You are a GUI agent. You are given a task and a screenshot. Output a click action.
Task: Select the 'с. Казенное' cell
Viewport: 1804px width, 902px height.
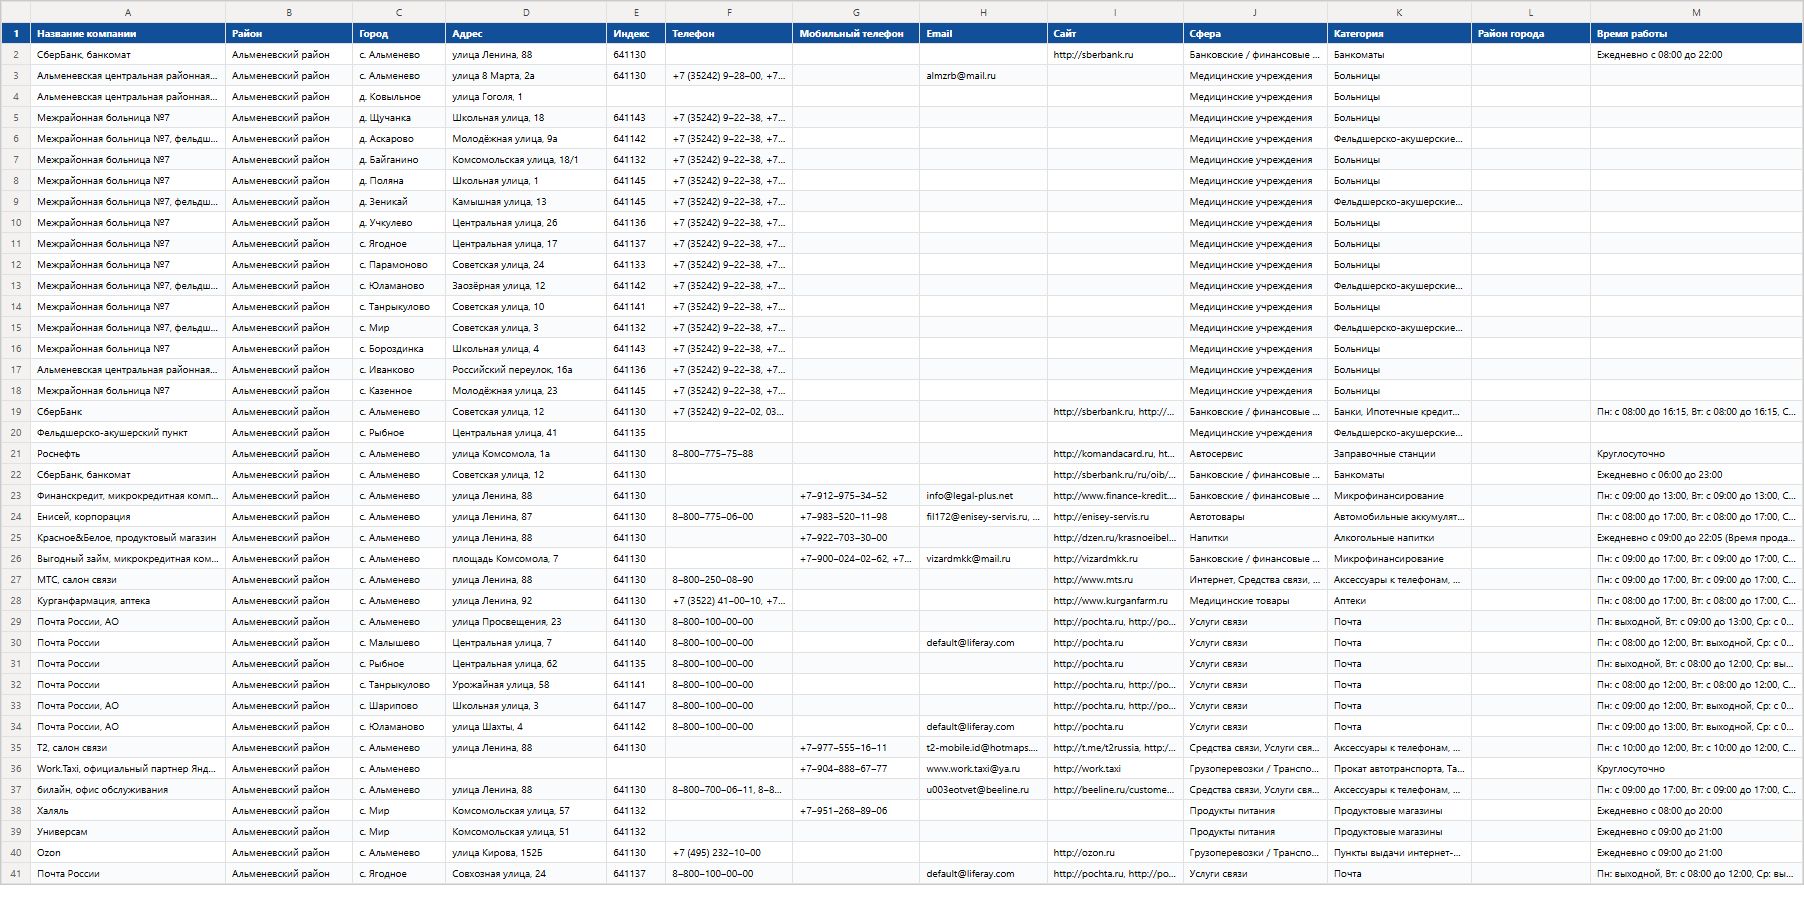tap(399, 391)
